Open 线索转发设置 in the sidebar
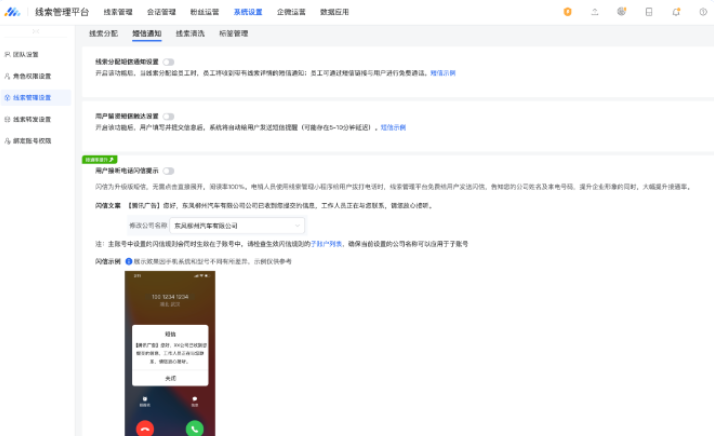Viewport: 714px width, 436px height. coord(36,119)
